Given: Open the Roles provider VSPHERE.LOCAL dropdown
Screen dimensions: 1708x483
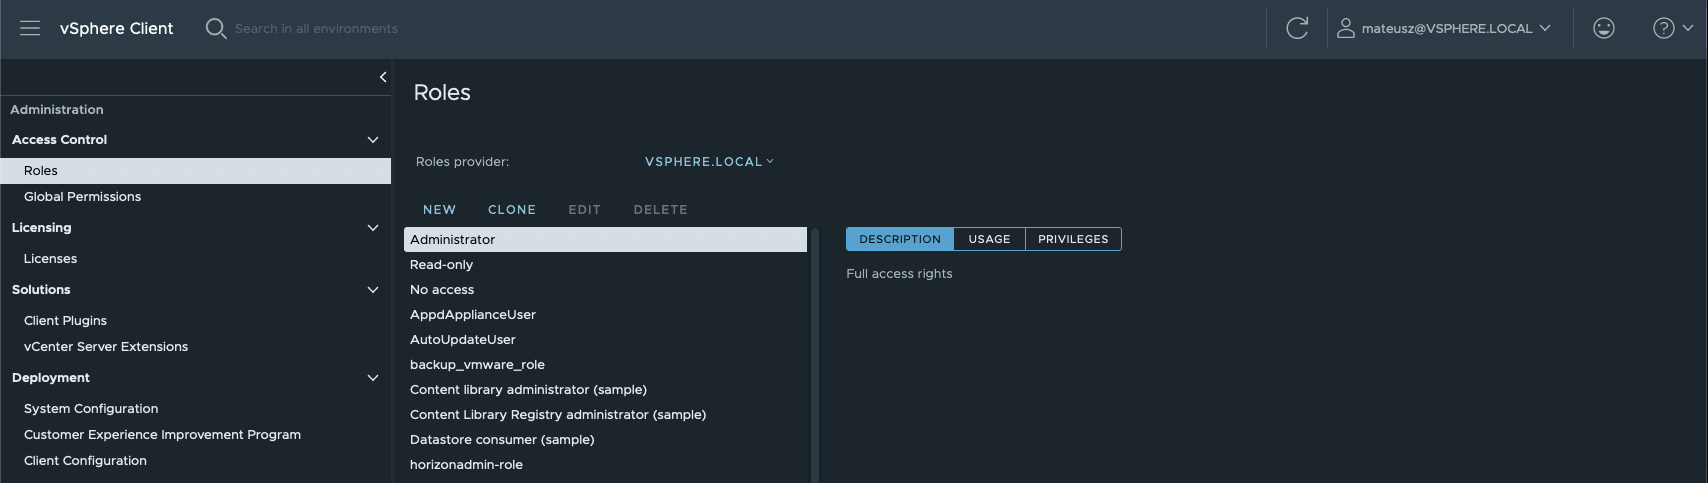Looking at the screenshot, I should click(x=709, y=161).
